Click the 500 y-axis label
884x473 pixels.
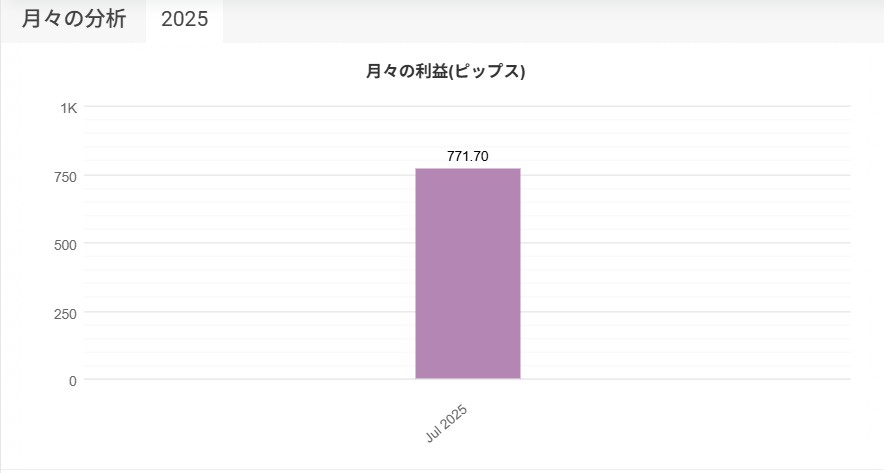(65, 245)
